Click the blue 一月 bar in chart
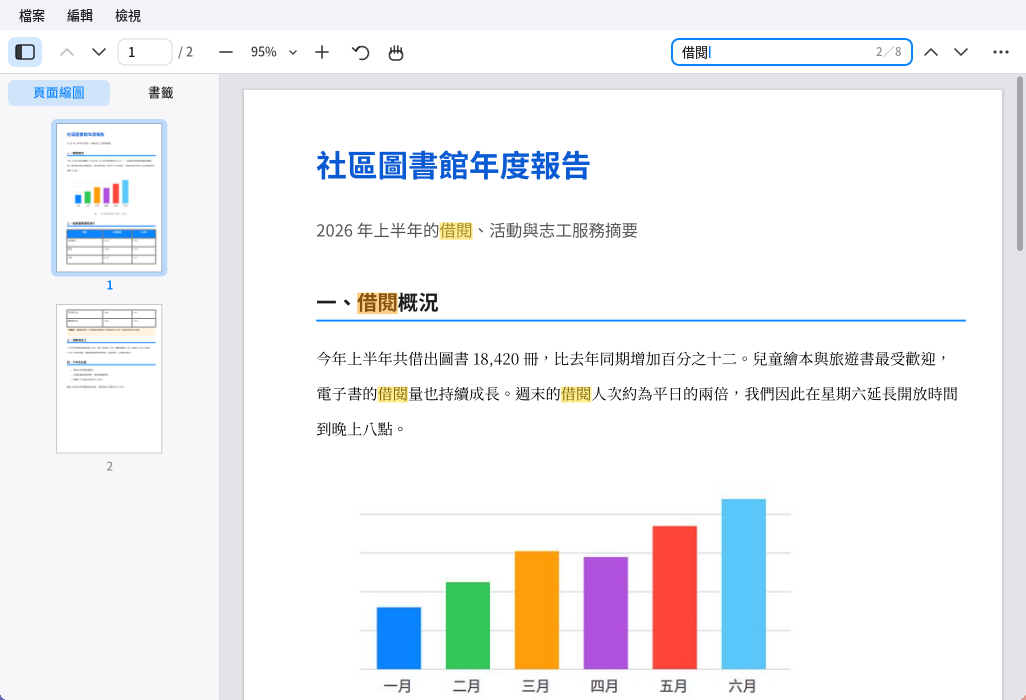The height and width of the screenshot is (700, 1026). pyautogui.click(x=398, y=638)
